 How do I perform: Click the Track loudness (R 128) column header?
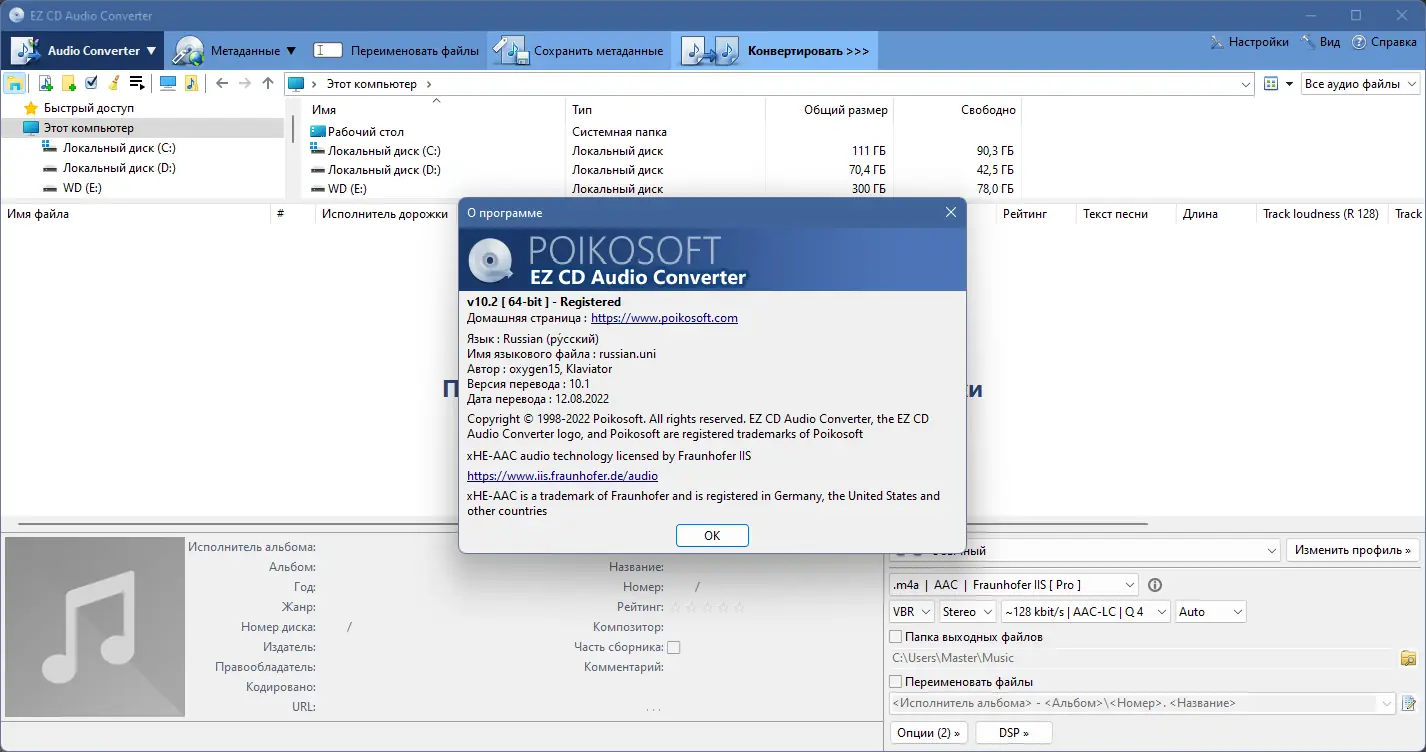coord(1320,214)
